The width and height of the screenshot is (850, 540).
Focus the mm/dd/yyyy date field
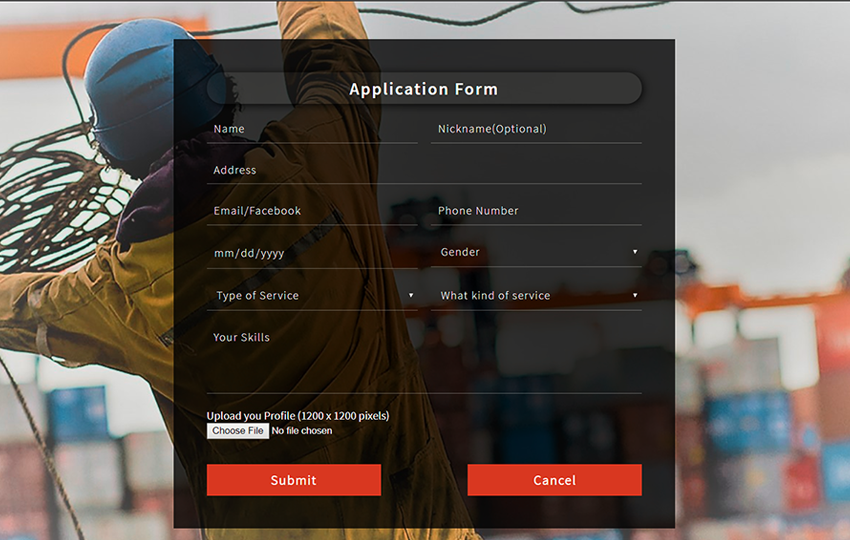[x=311, y=253]
